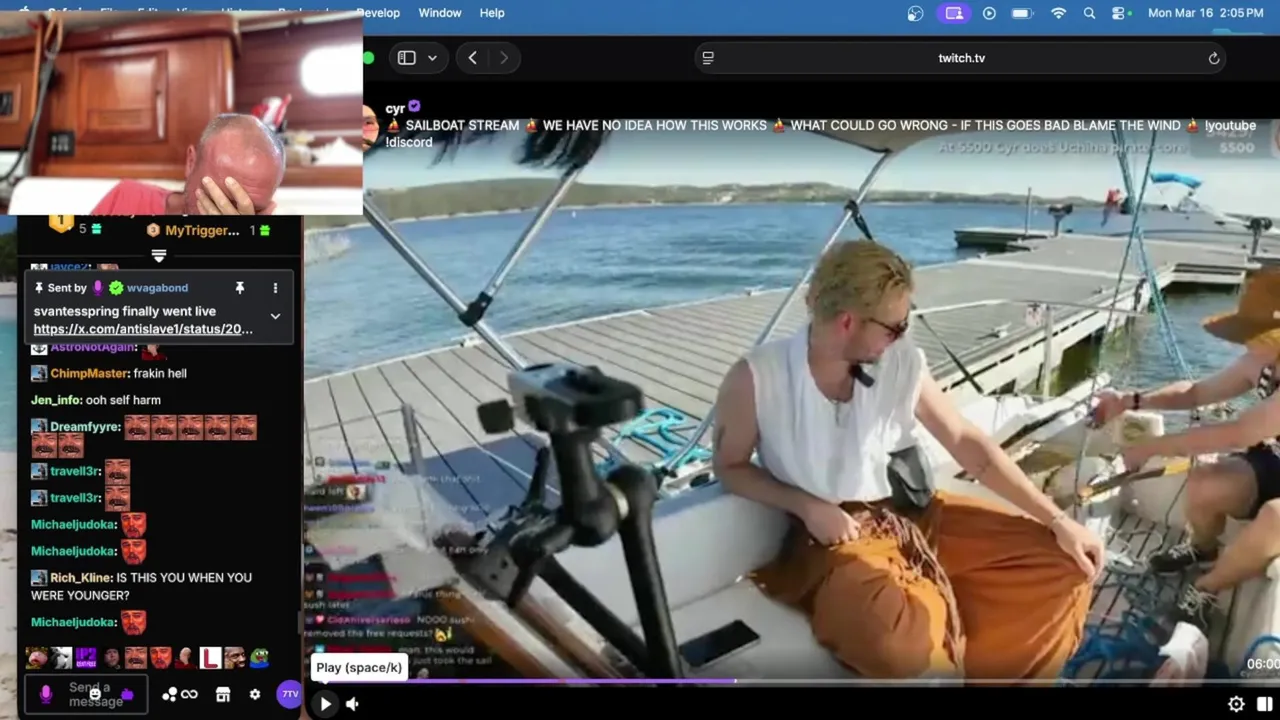Open the date and time in menu bar
Viewport: 1280px width, 720px height.
1205,13
